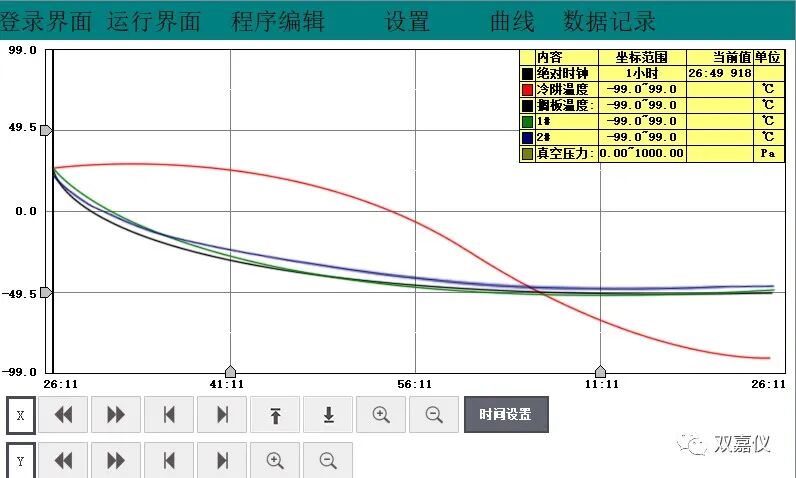Click the 单位 column header

pos(768,57)
